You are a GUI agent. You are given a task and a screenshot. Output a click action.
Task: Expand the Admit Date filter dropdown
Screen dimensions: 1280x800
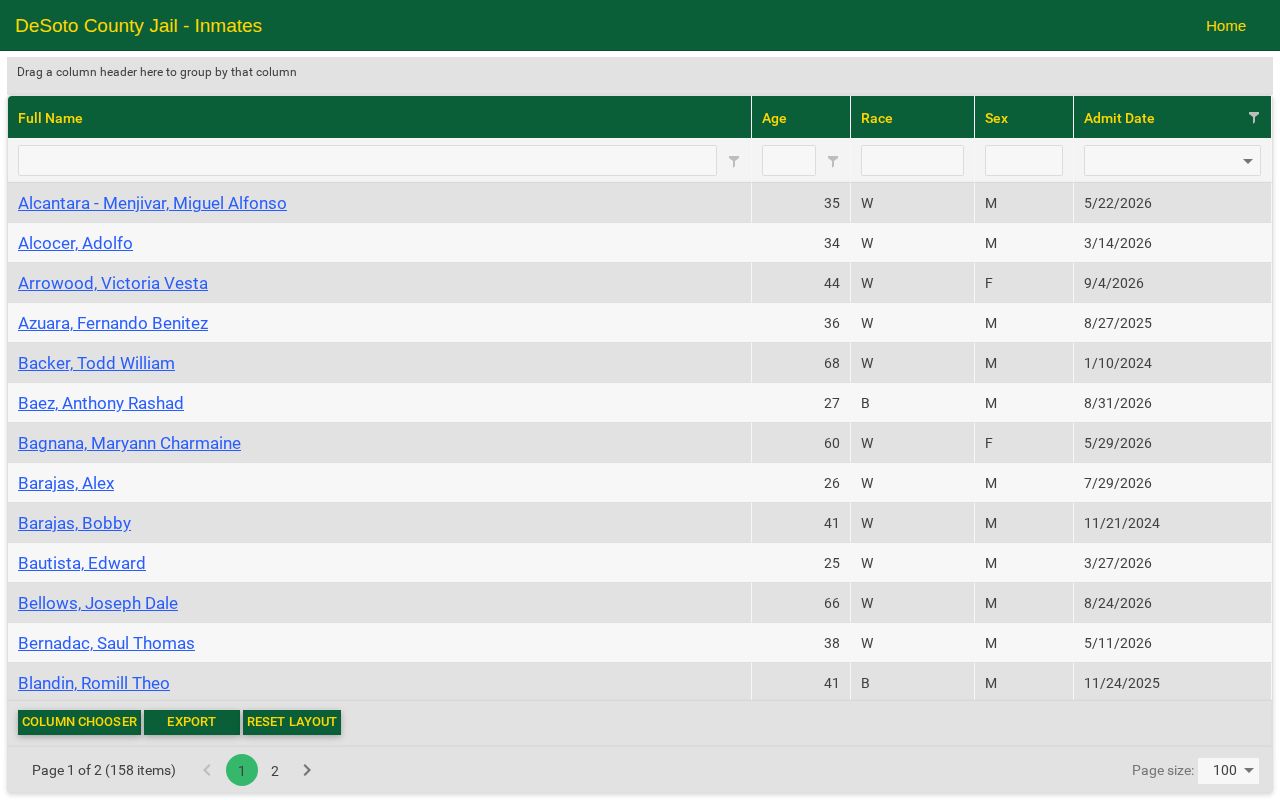[x=1248, y=161]
